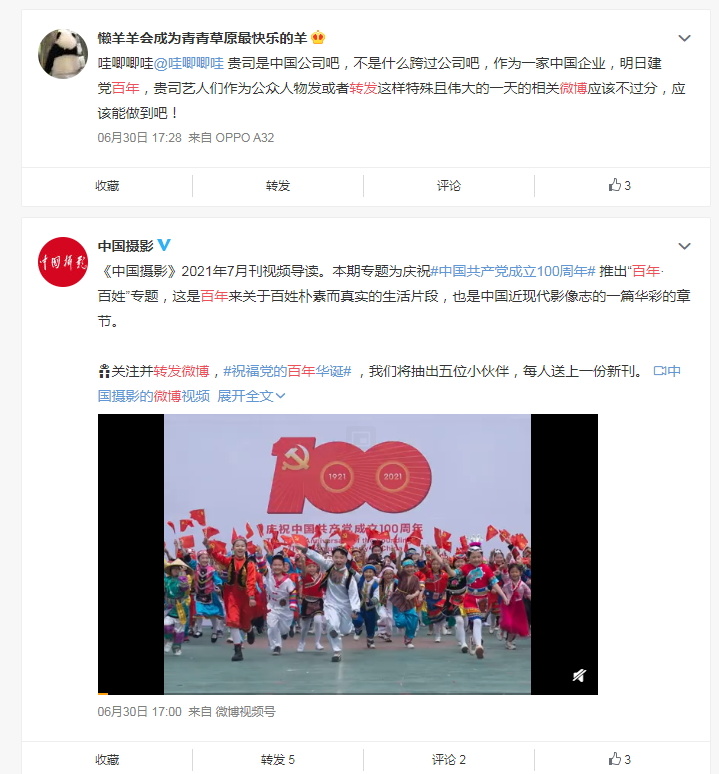Click the video camera icon link

click(660, 371)
